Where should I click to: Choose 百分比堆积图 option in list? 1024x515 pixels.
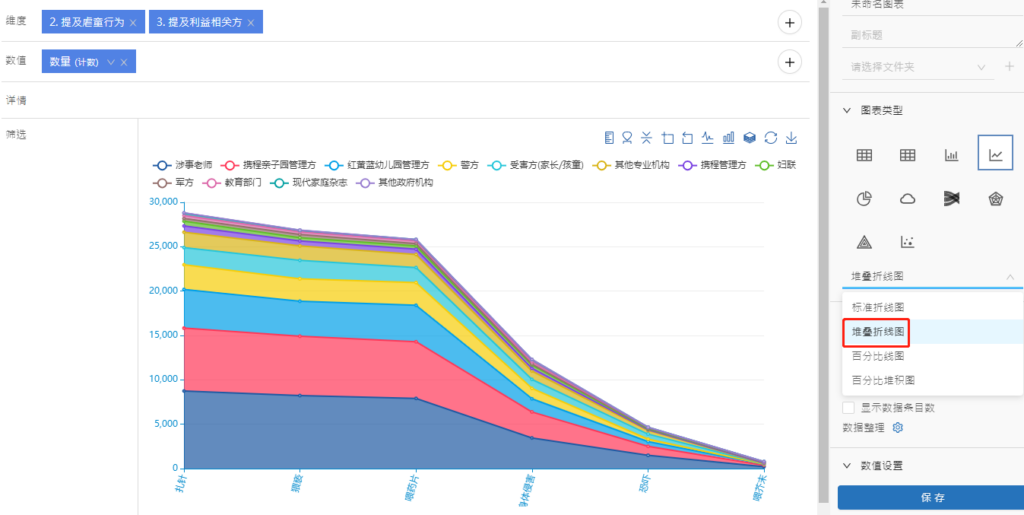[883, 380]
